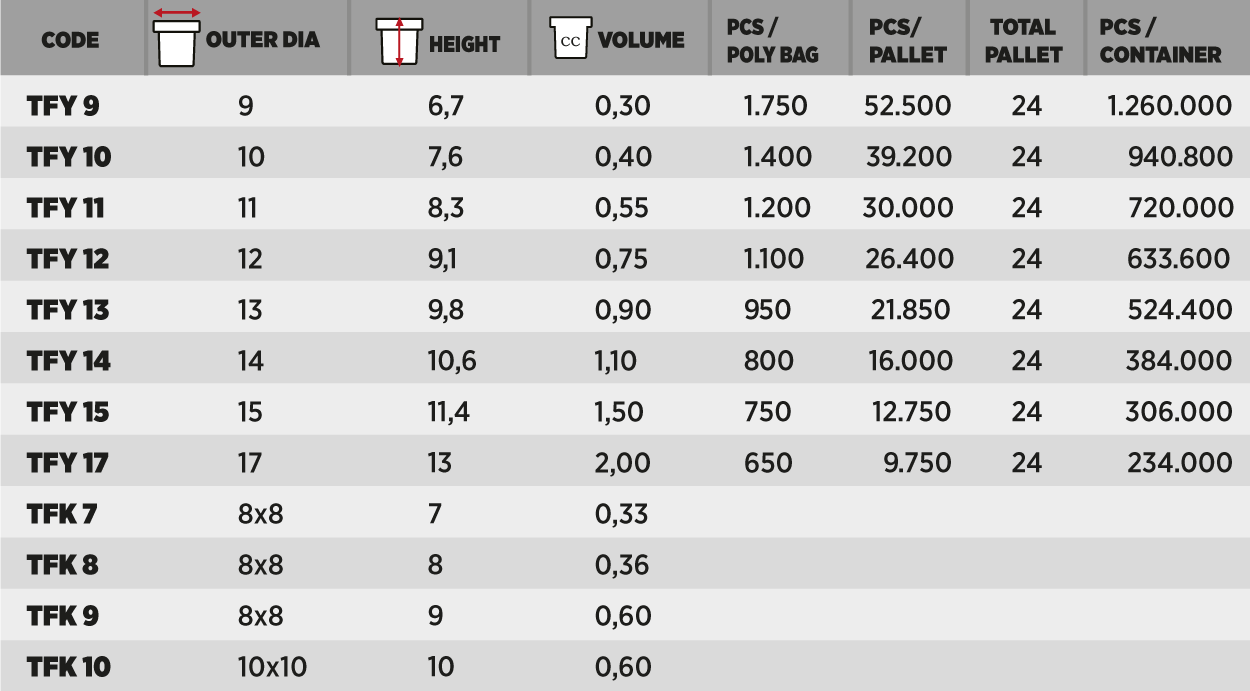Select the PCS / CONTAINER header

(1160, 41)
